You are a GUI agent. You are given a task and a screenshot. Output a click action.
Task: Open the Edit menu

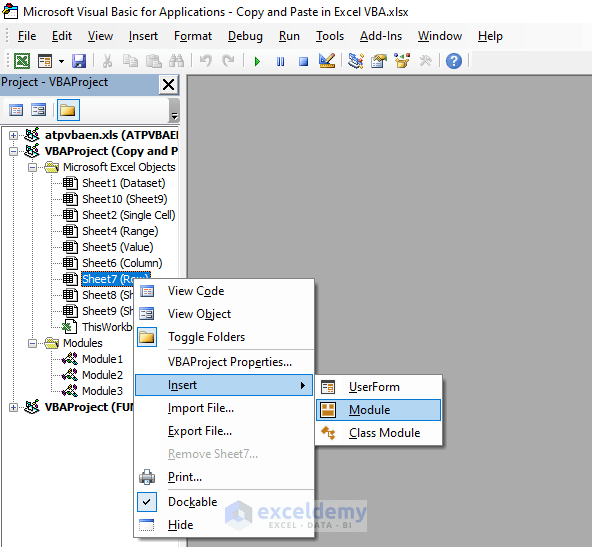(x=62, y=36)
